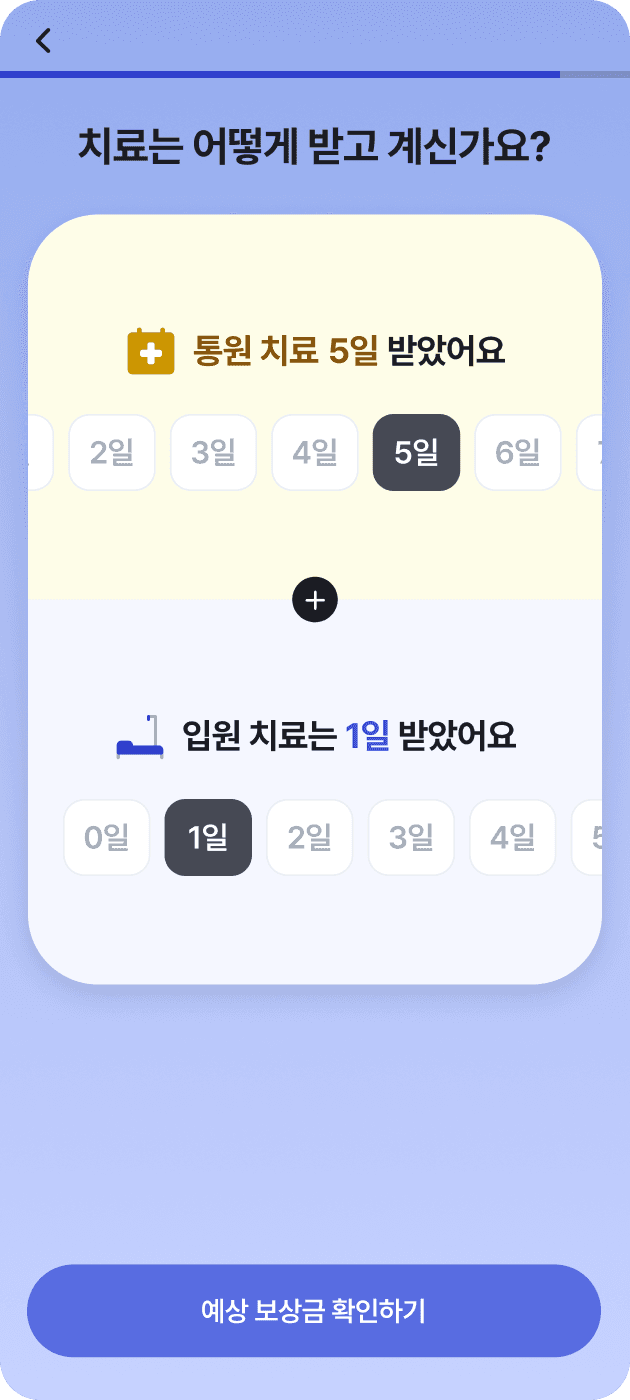
Task: Select 3일 for outpatient treatment
Action: (x=214, y=453)
